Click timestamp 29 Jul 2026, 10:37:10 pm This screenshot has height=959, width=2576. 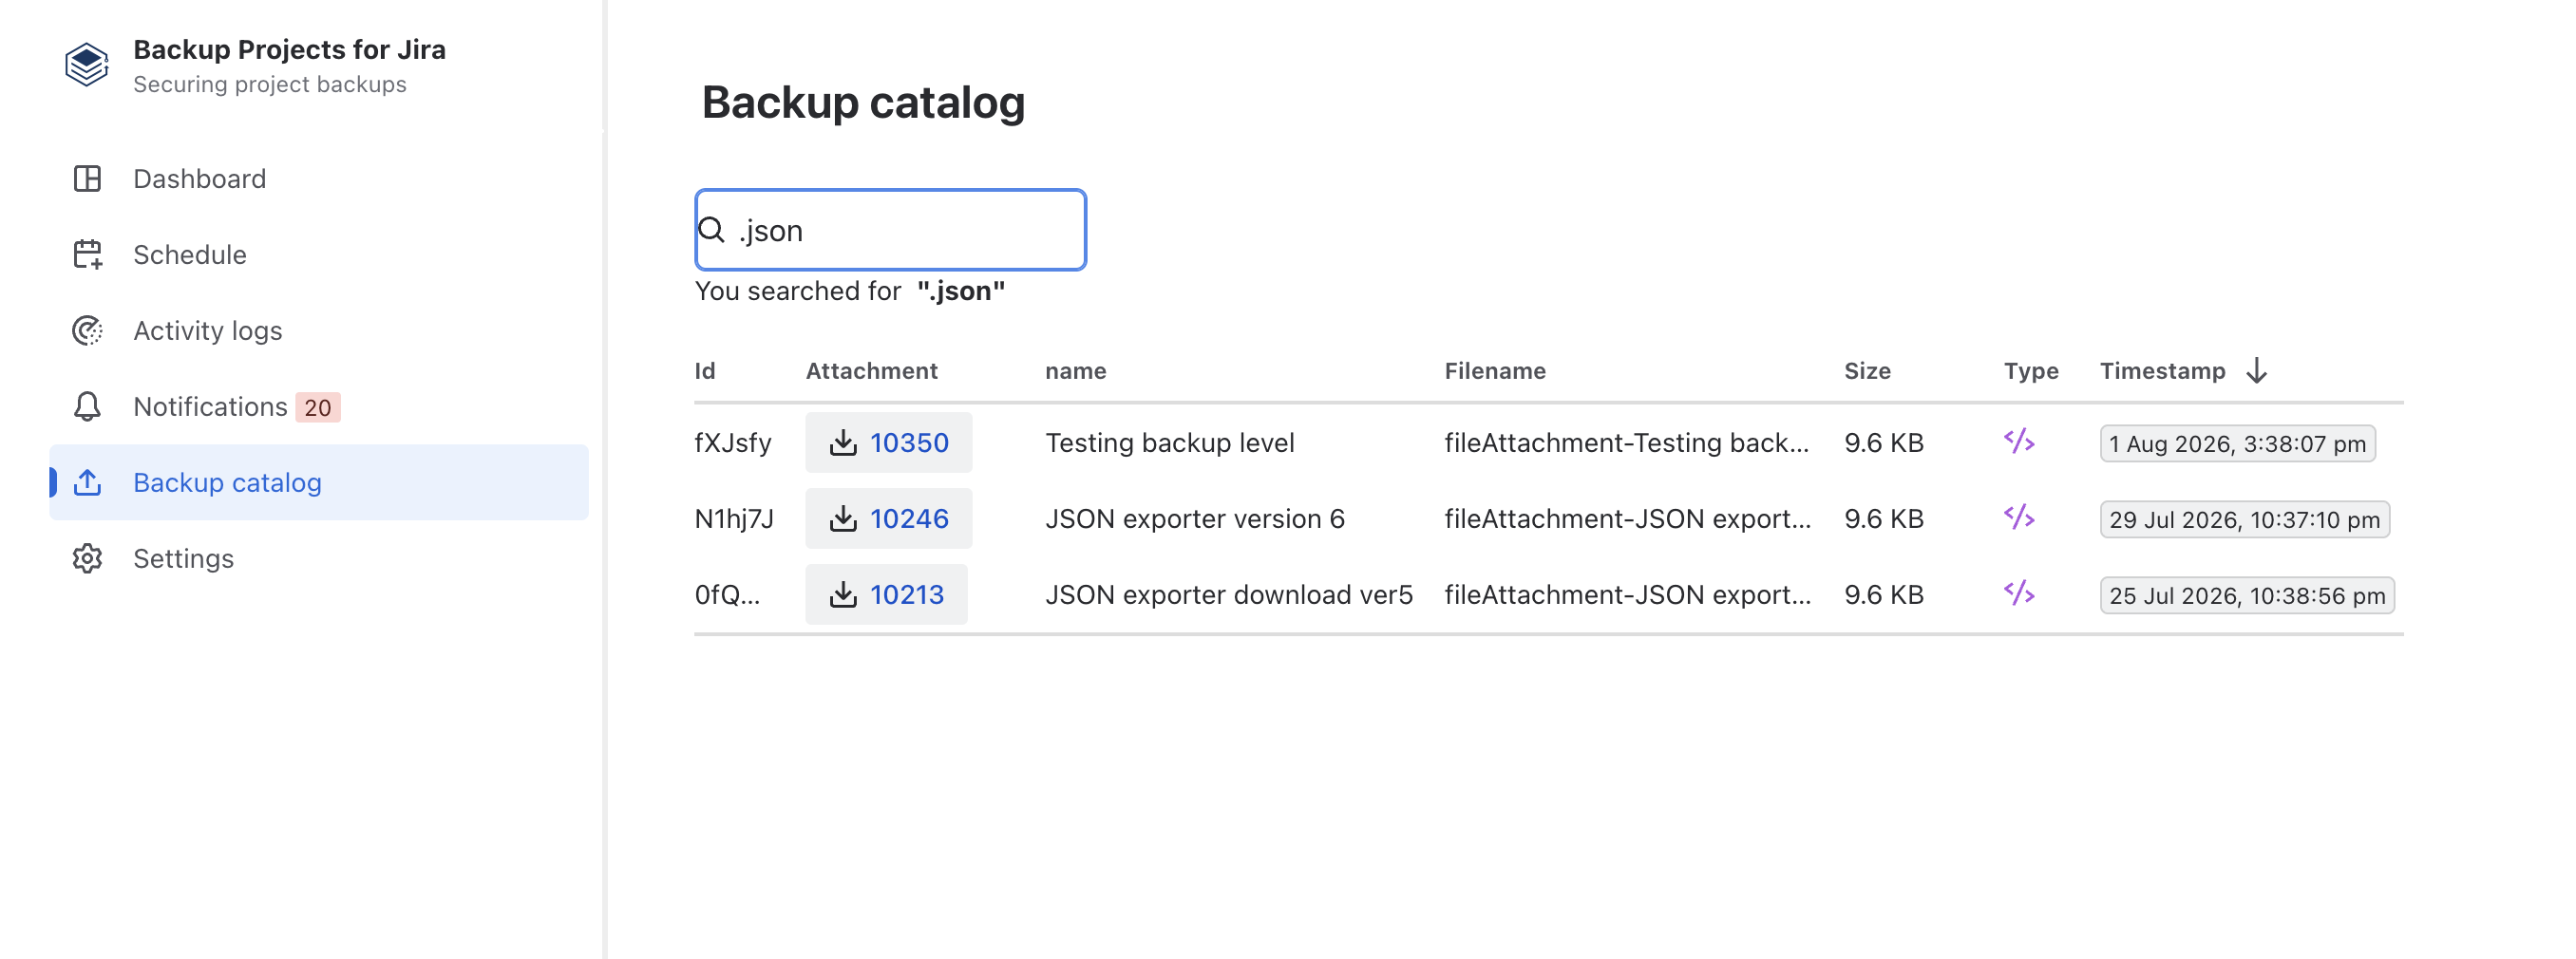click(2244, 519)
